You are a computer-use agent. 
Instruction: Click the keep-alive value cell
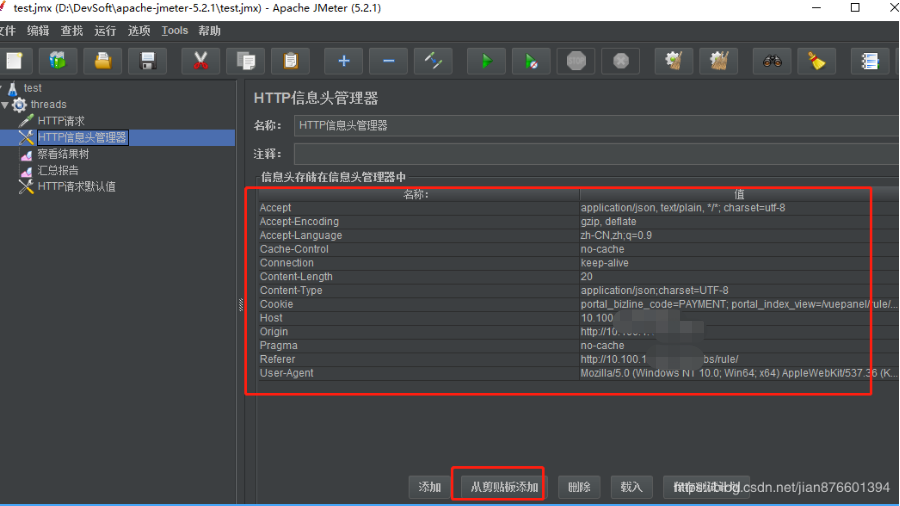pyautogui.click(x=739, y=263)
